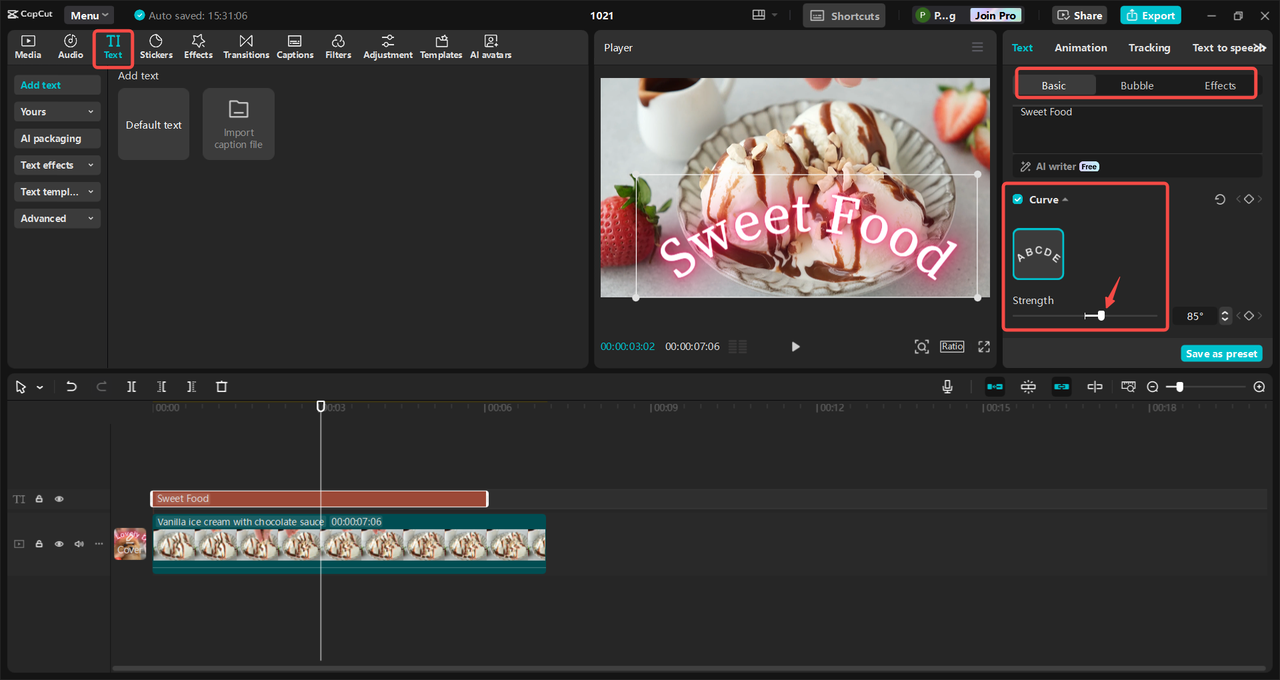Expand the Yours category
The image size is (1280, 680).
tap(57, 112)
